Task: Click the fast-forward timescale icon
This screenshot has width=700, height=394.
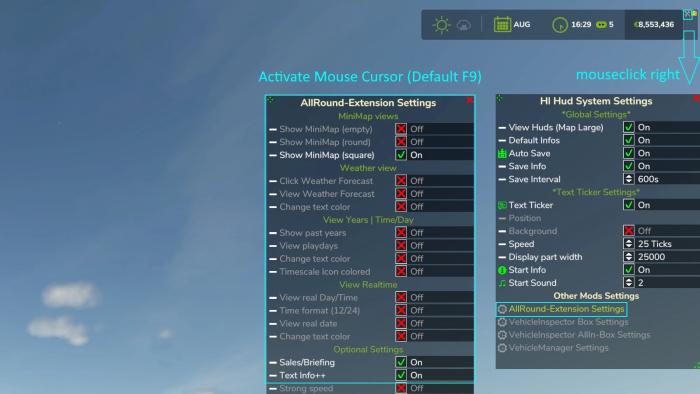Action: [601, 25]
